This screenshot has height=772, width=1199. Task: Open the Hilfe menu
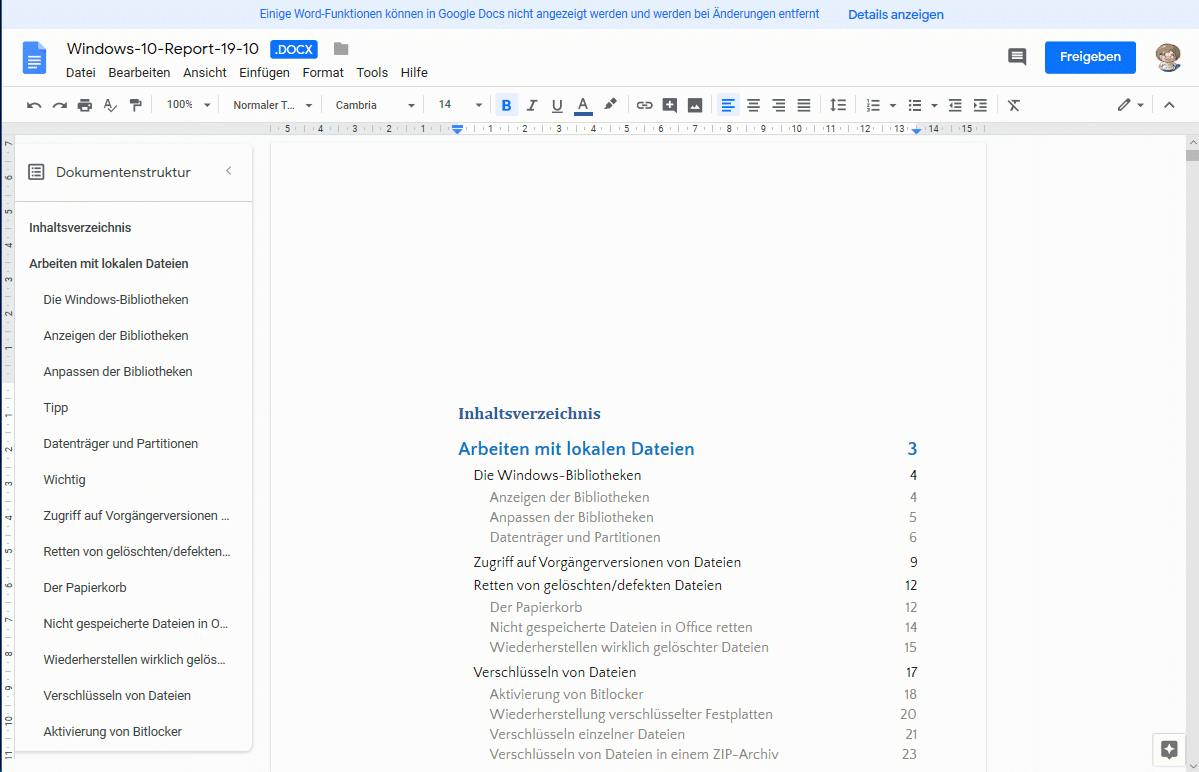point(414,73)
